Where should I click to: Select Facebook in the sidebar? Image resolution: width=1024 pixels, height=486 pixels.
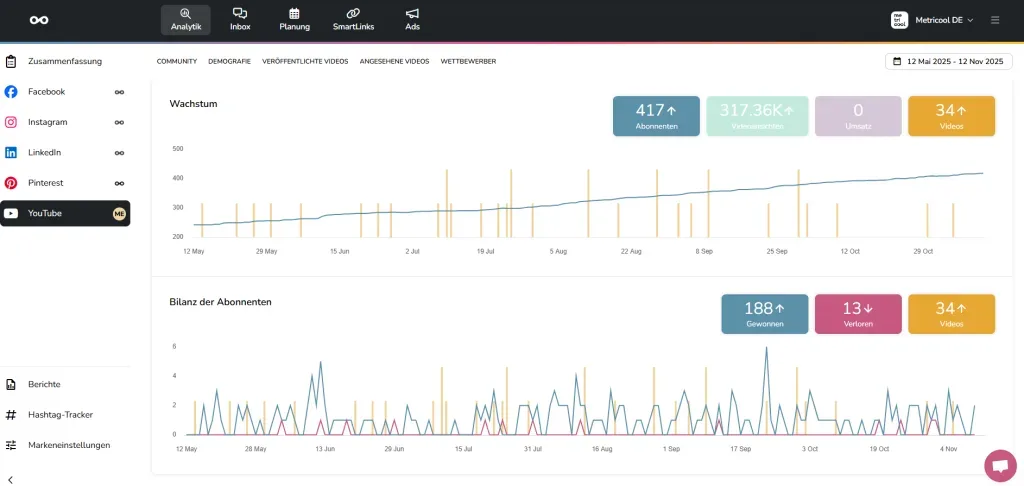[47, 92]
